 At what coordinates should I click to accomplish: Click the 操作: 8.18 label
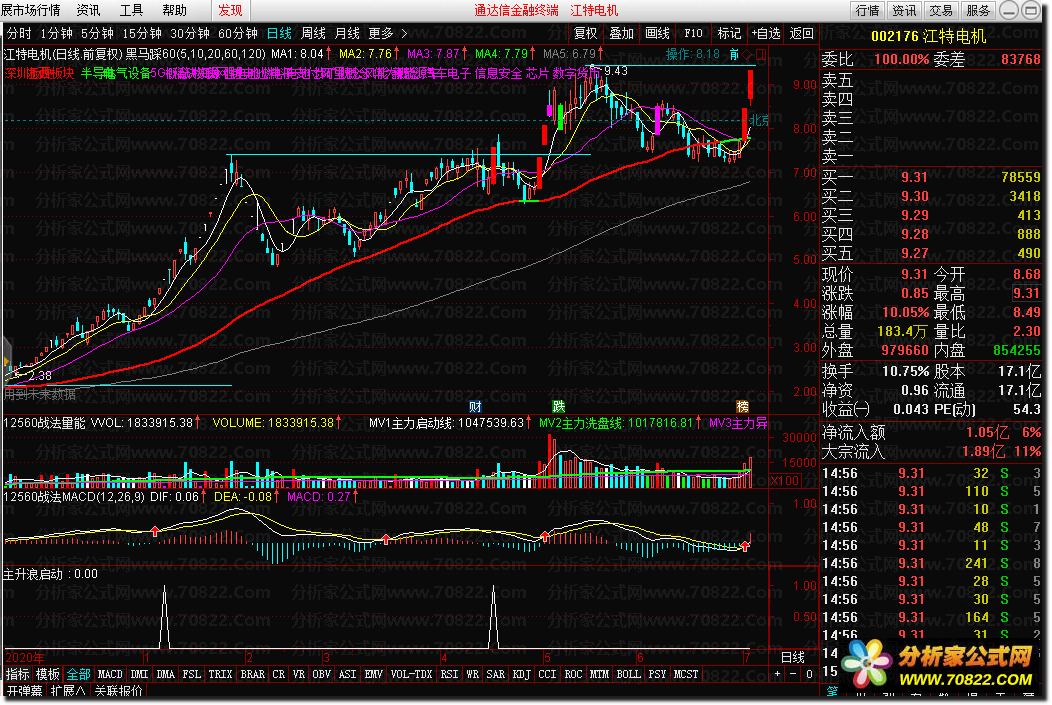pos(692,54)
